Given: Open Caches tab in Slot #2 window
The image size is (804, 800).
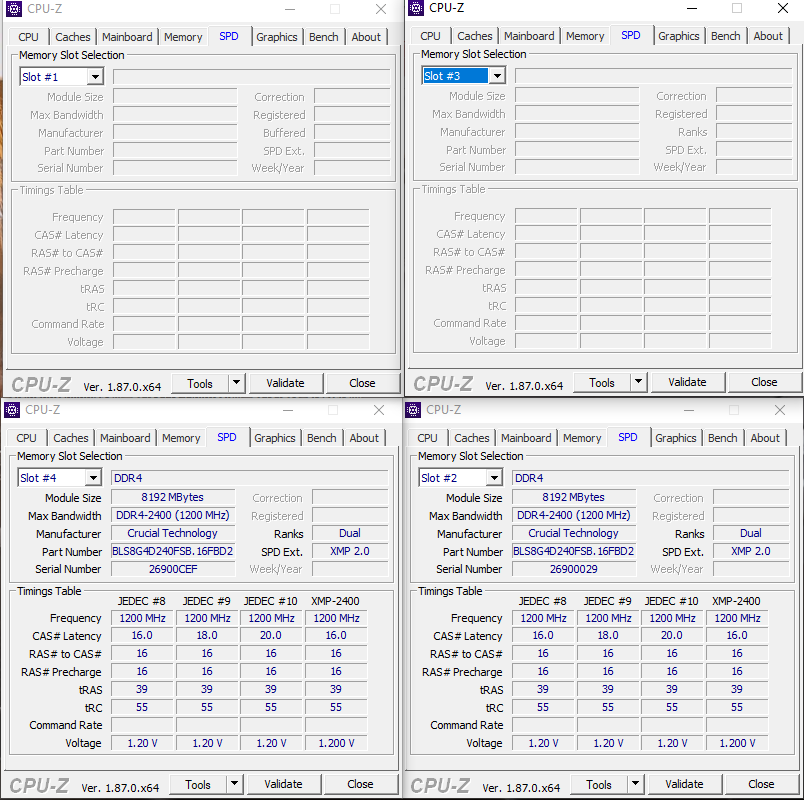Looking at the screenshot, I should 472,438.
